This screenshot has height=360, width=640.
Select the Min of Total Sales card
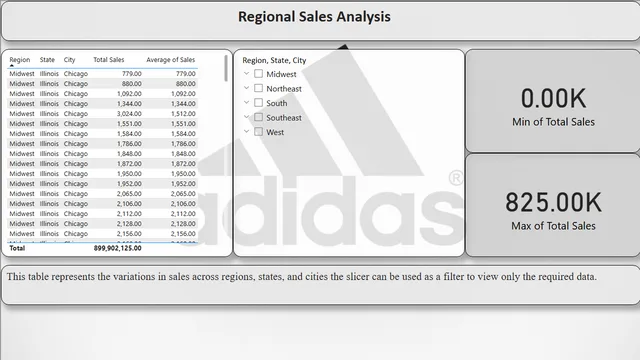(553, 101)
